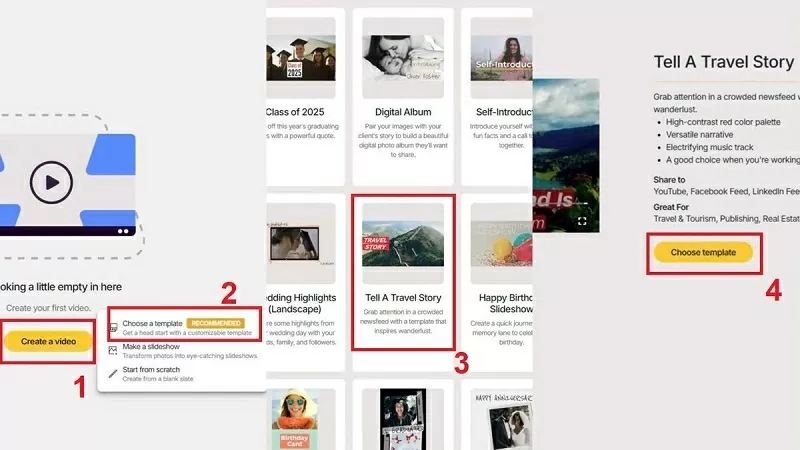Open the Self-Introduction template thumbnail
Viewport: 800px width, 450px height.
pos(502,58)
